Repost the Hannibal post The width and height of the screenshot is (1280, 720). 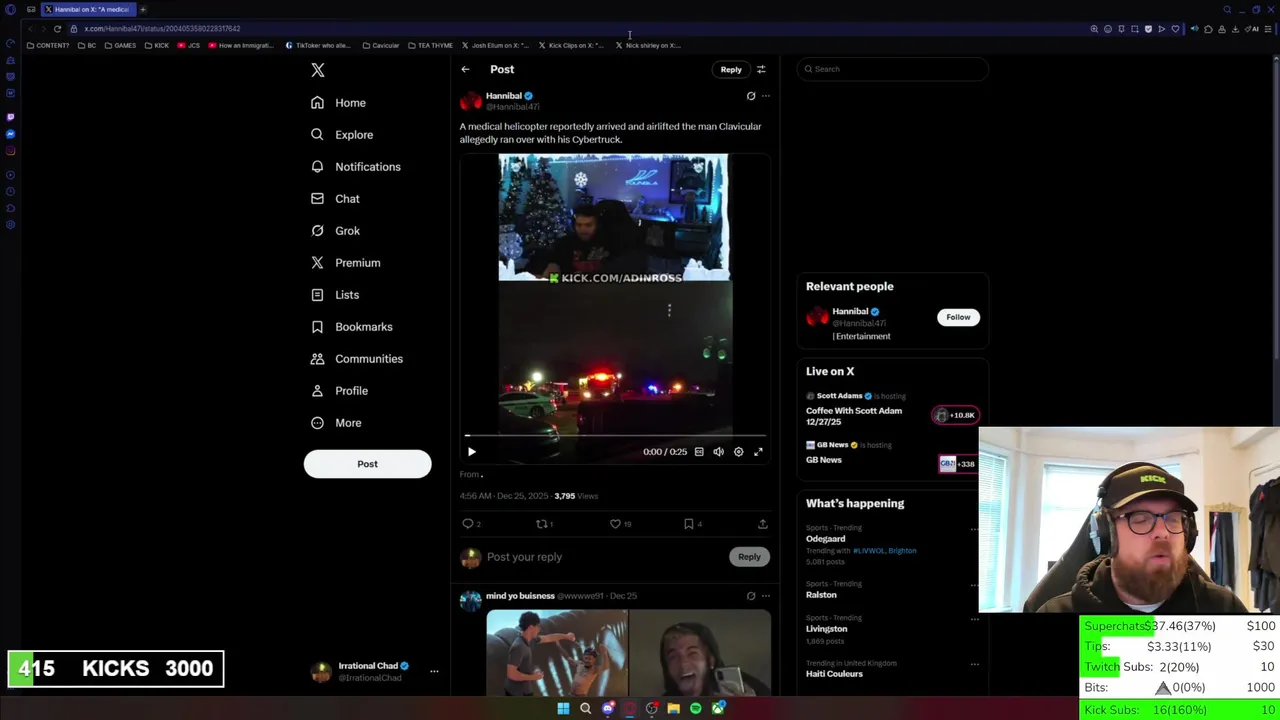(x=541, y=524)
